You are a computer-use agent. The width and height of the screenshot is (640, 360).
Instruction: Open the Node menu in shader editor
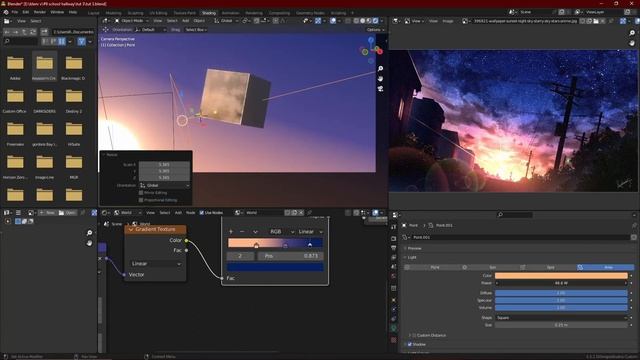[x=191, y=213]
